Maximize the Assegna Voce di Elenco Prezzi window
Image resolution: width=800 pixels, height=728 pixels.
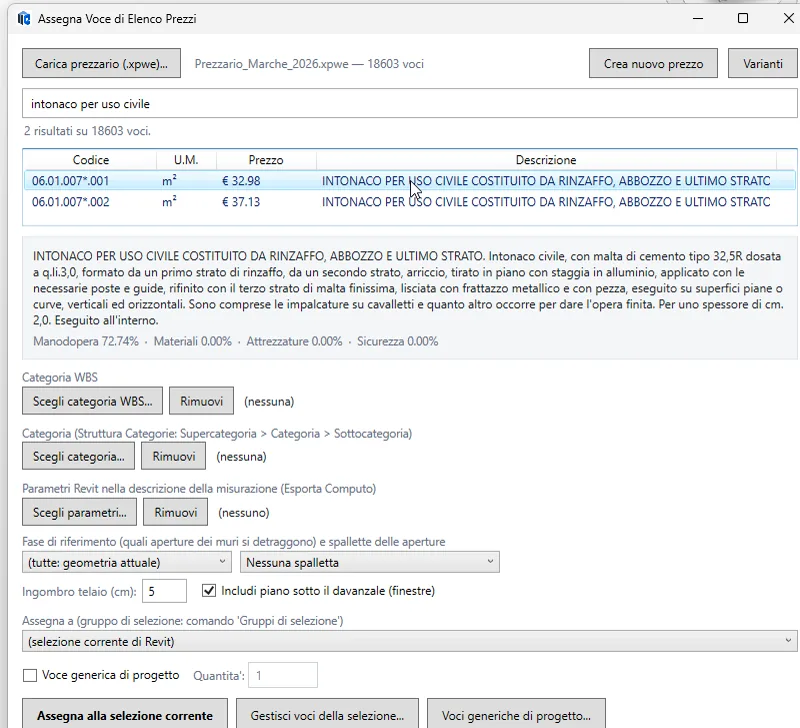[x=743, y=18]
